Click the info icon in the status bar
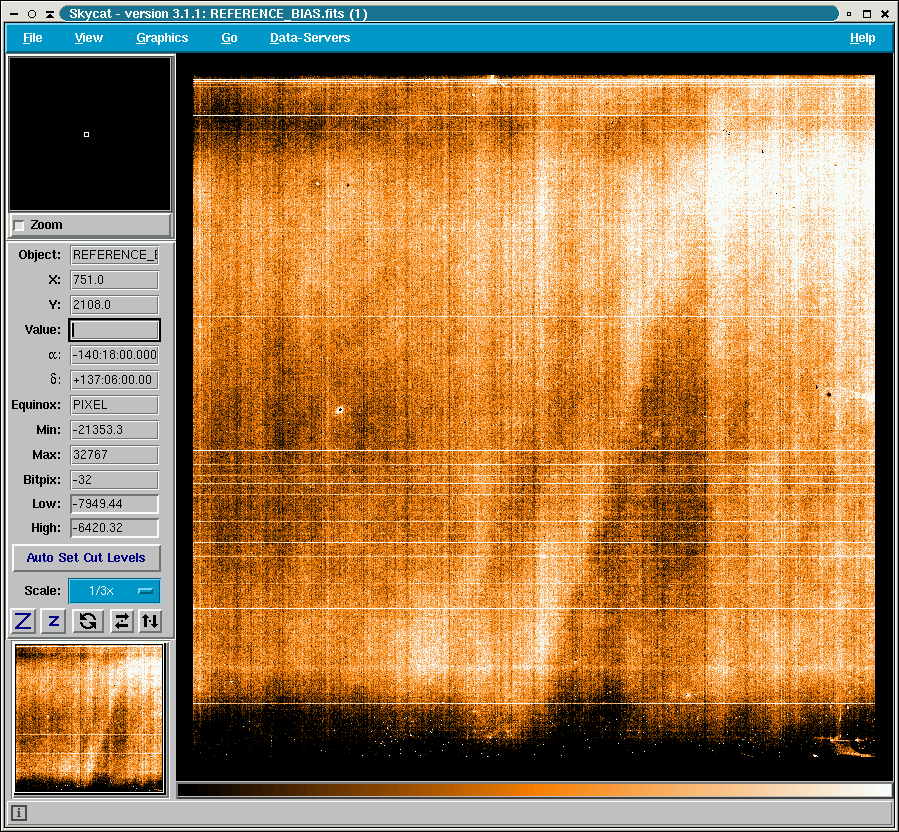Viewport: 899px width, 832px height. [x=19, y=813]
